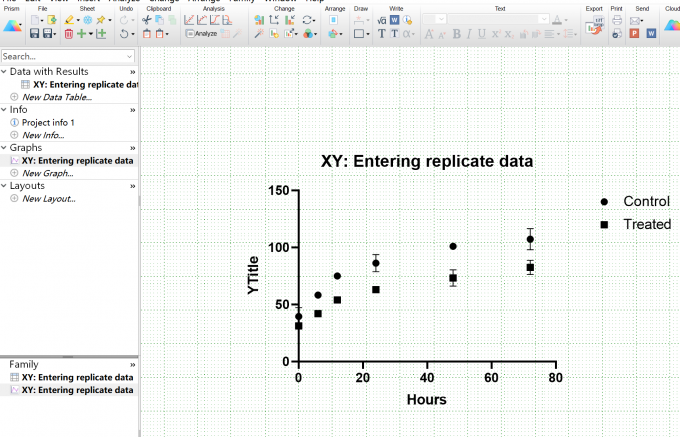Delete sheet with red trash icon
The height and width of the screenshot is (437, 680).
[x=69, y=34]
